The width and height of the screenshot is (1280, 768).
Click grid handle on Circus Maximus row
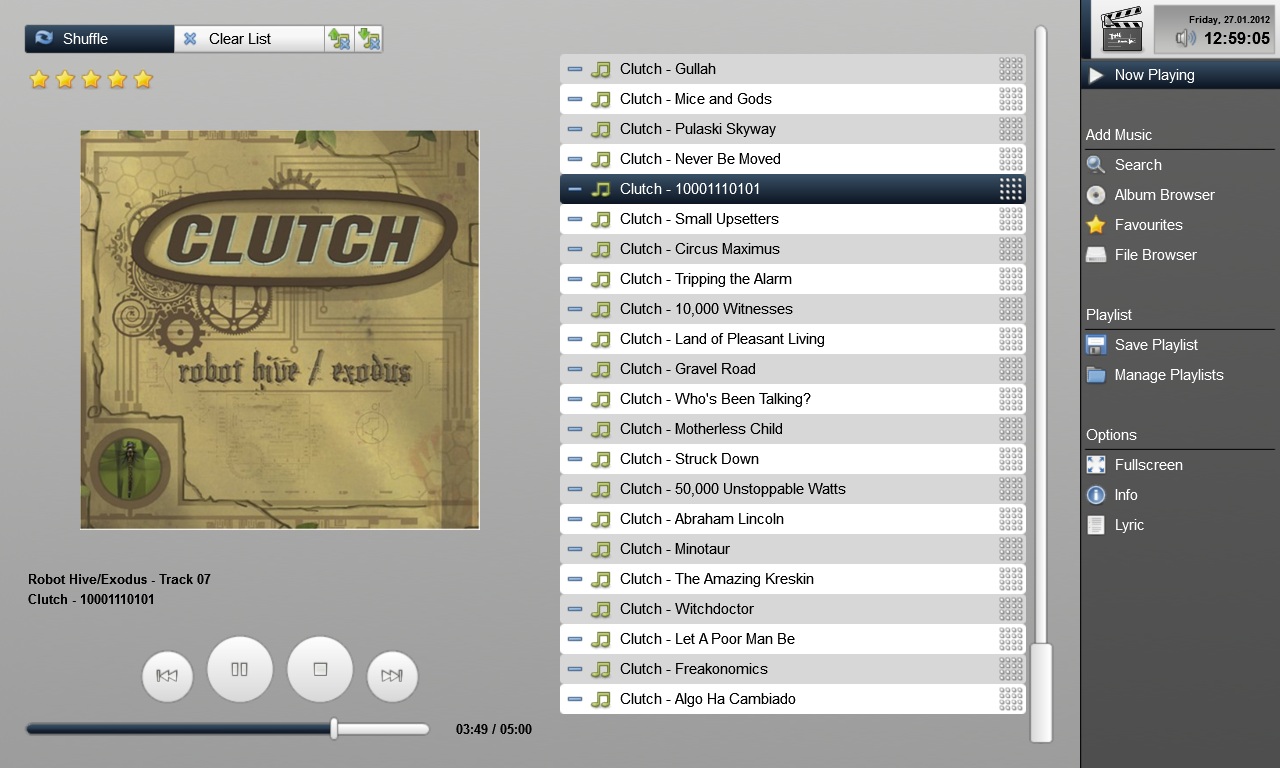tap(1011, 249)
